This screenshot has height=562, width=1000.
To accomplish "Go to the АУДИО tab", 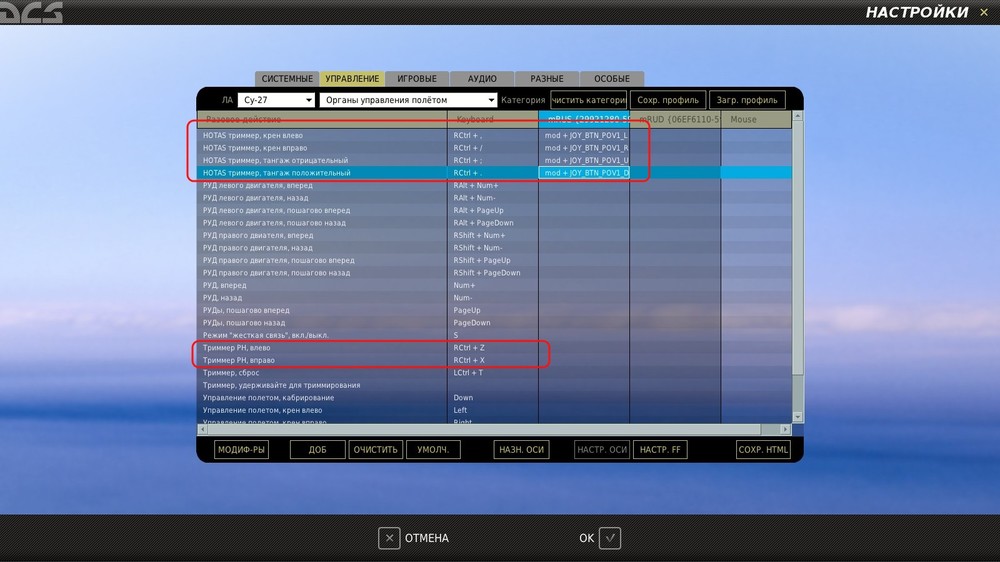I will (x=482, y=78).
